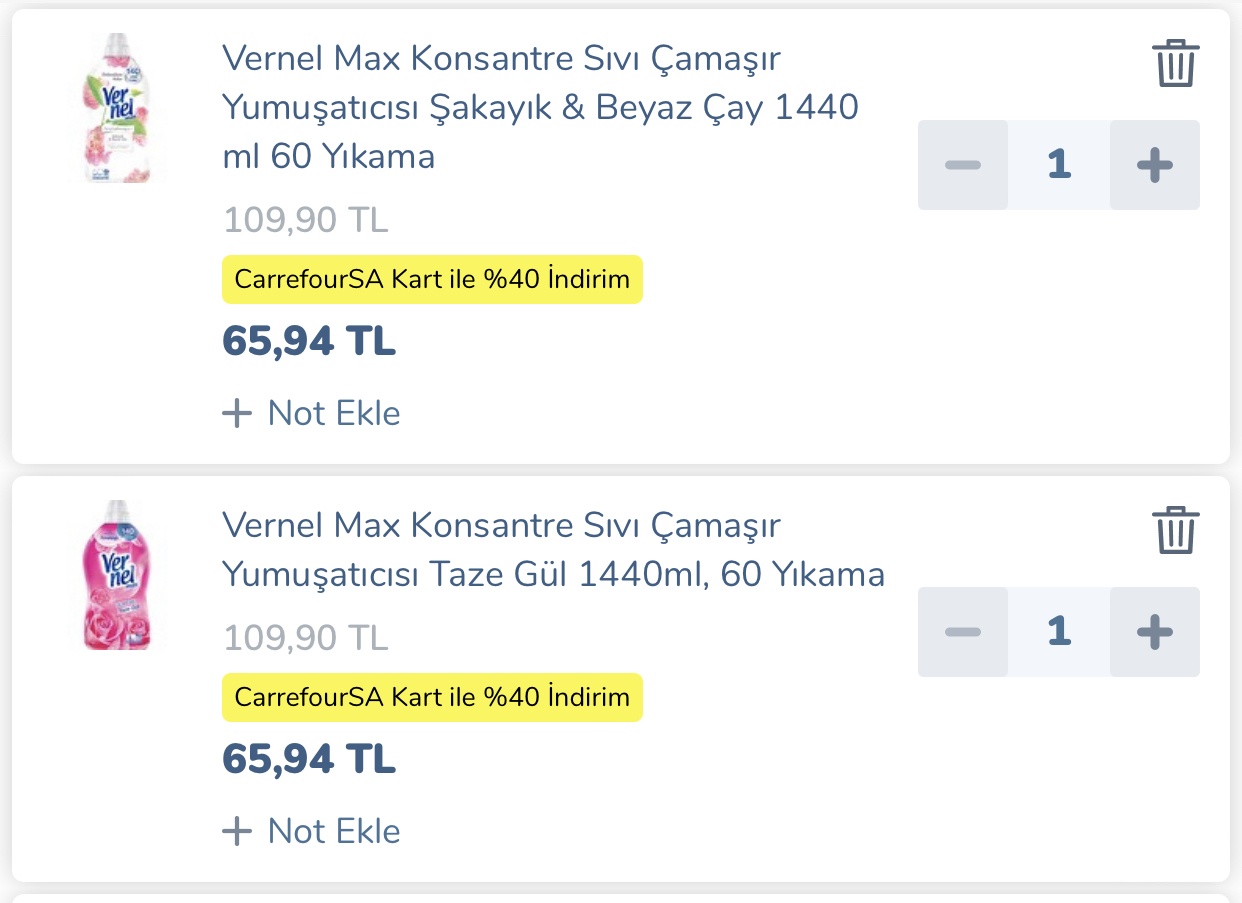Add a note to the Şakayık & Beyaz Çay item
The height and width of the screenshot is (903, 1242).
click(x=311, y=413)
